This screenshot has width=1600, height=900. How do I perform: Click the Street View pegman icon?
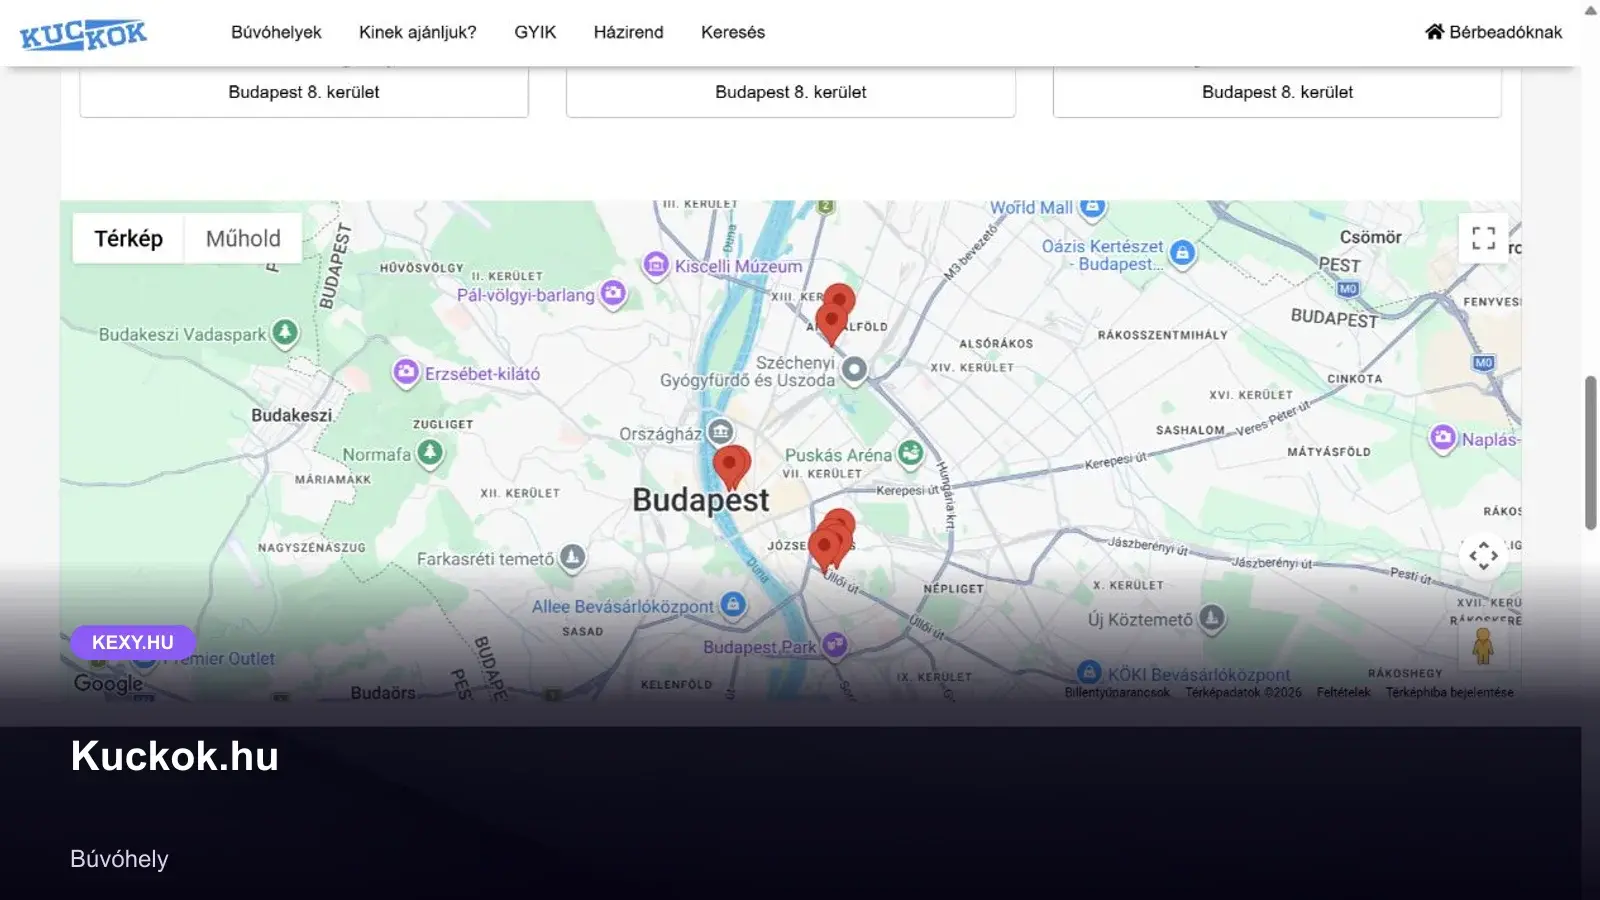1484,646
